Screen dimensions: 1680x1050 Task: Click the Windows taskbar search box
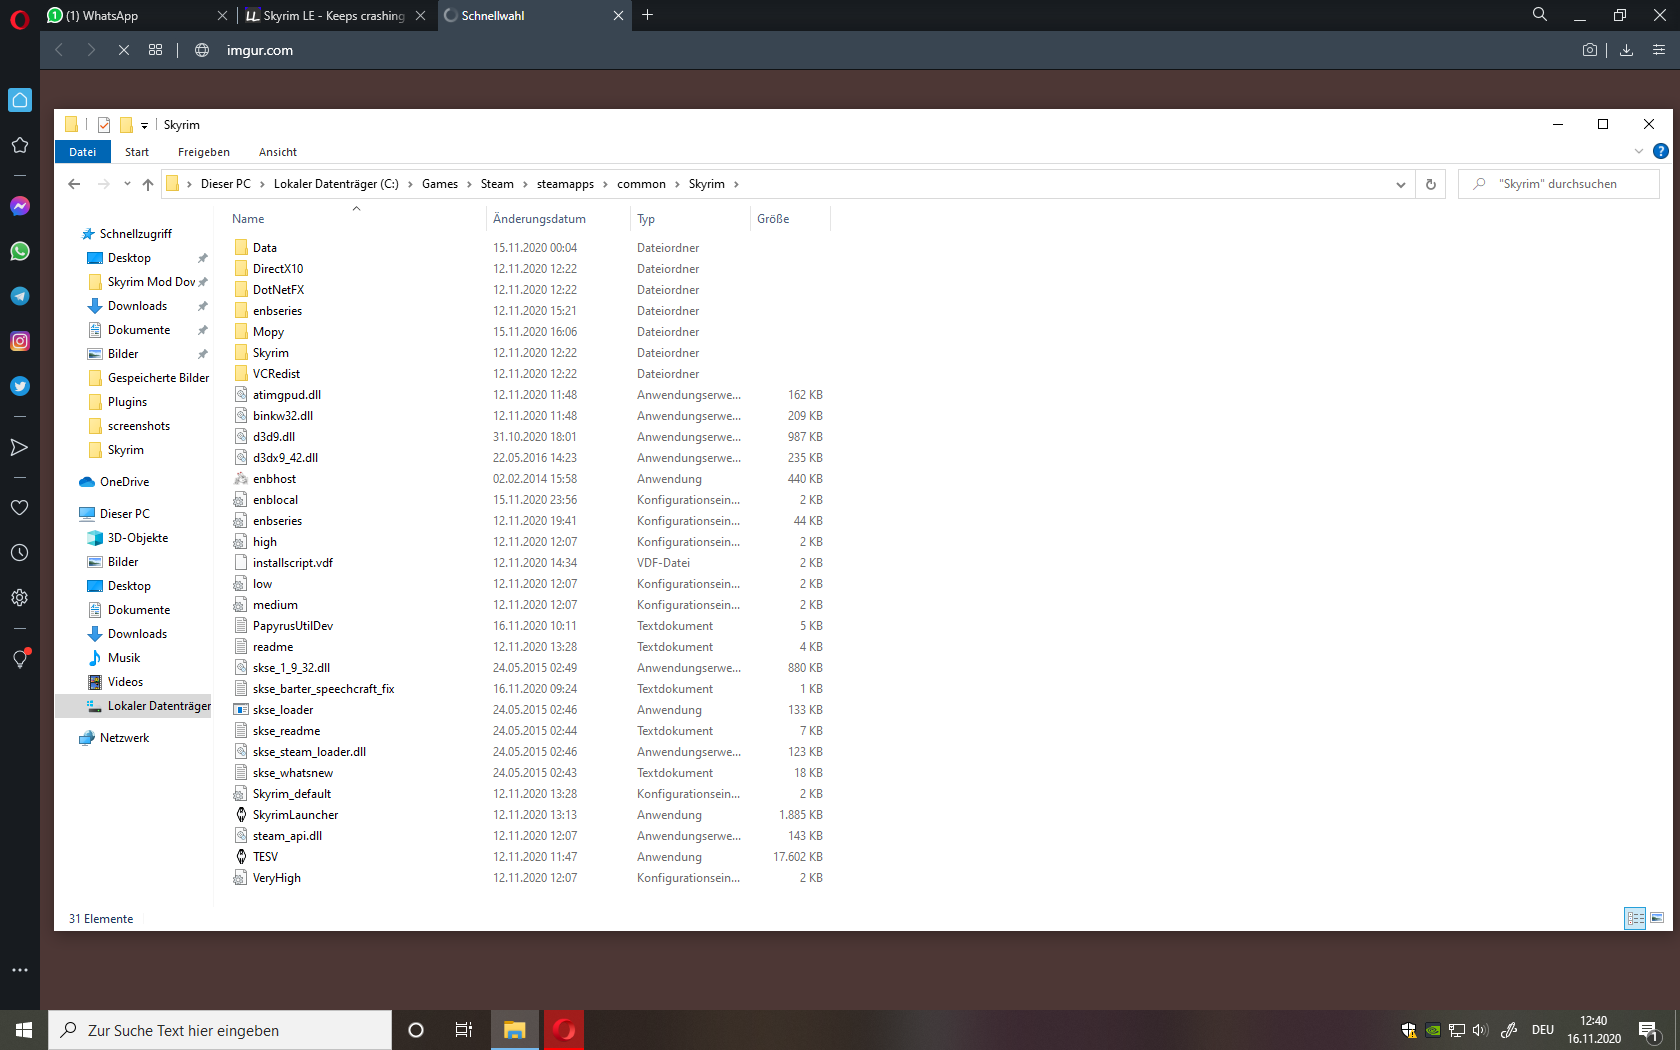click(220, 1030)
